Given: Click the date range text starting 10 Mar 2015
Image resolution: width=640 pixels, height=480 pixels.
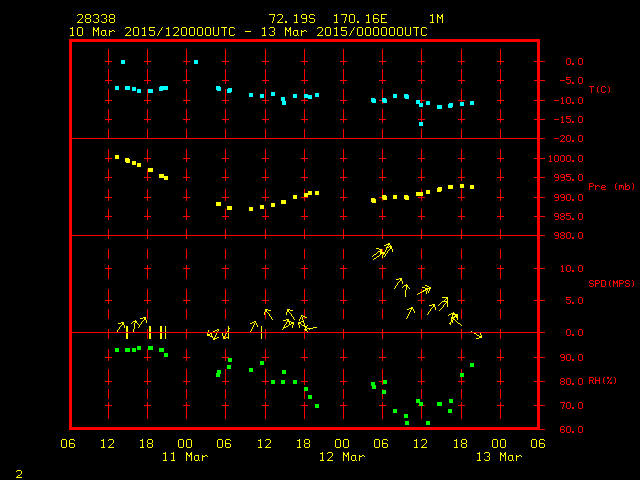Looking at the screenshot, I should [248, 32].
